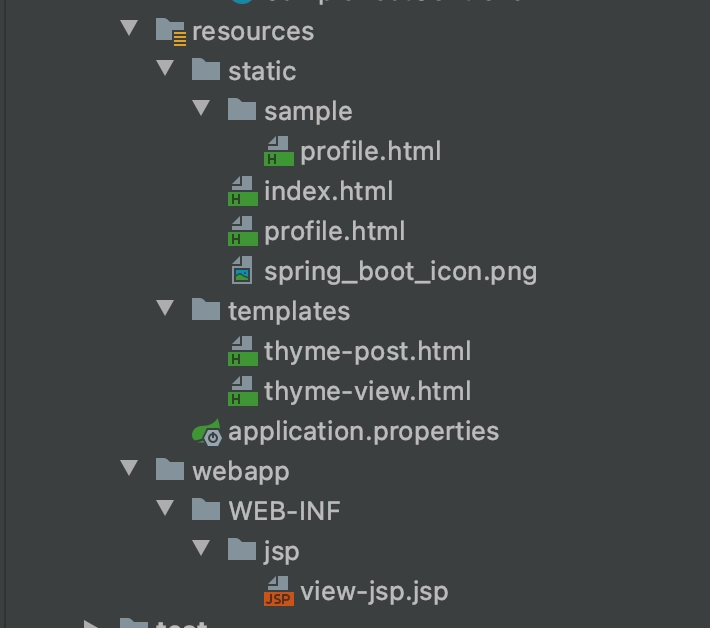This screenshot has height=628, width=710.
Task: Click the thyme-post.html file icon
Action: click(x=243, y=351)
